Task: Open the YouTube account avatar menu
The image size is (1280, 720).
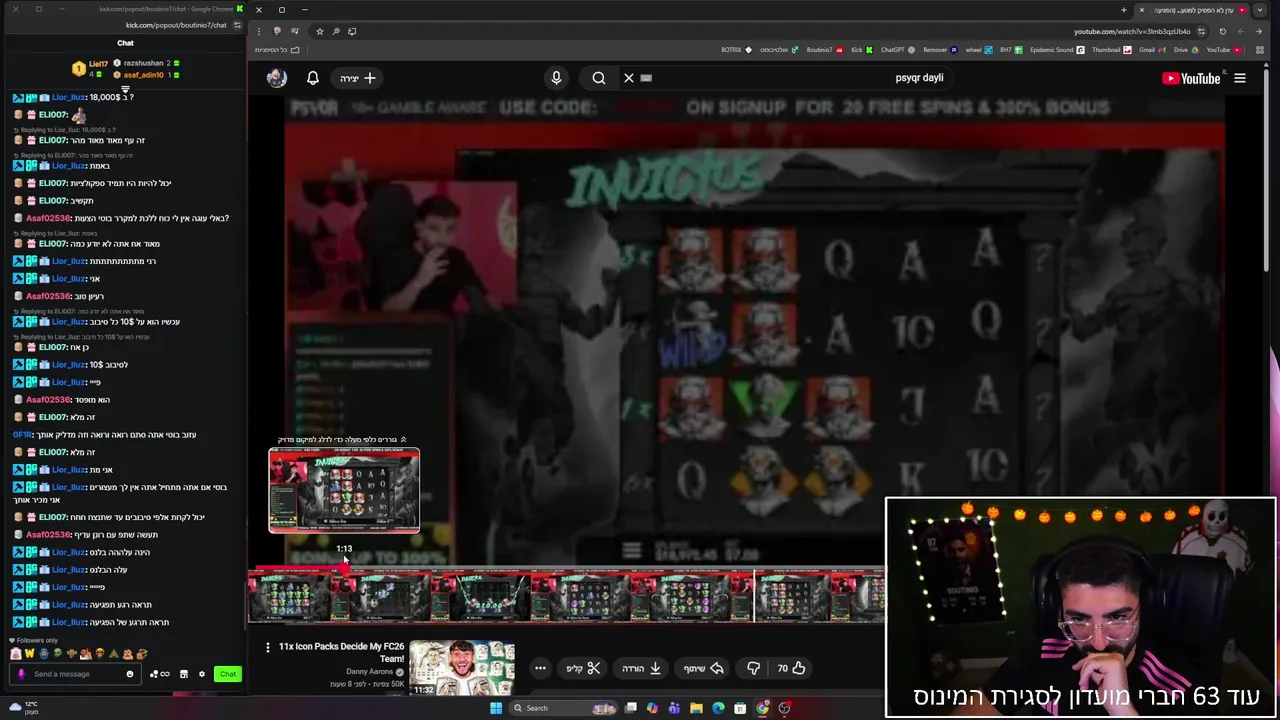Action: click(x=277, y=78)
